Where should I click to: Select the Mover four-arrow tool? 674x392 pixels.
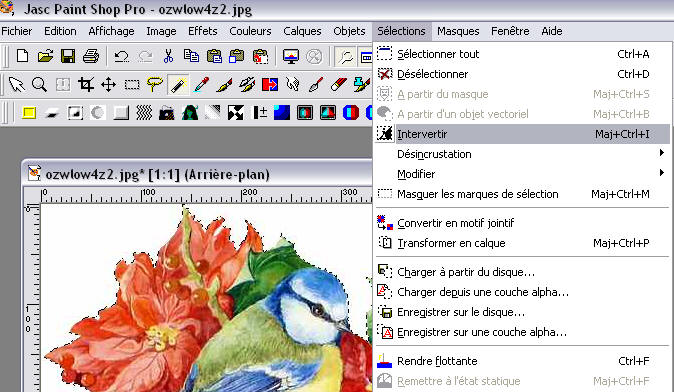click(108, 85)
